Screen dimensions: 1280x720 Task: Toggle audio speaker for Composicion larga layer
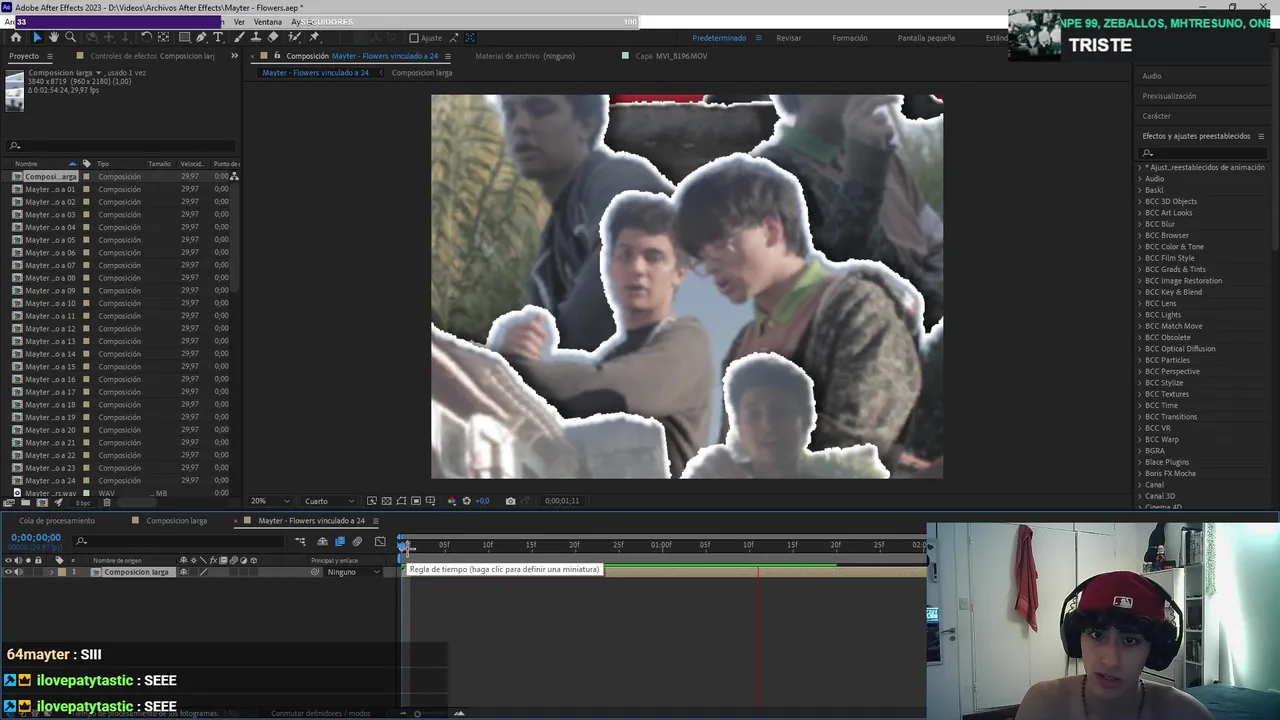(18, 572)
